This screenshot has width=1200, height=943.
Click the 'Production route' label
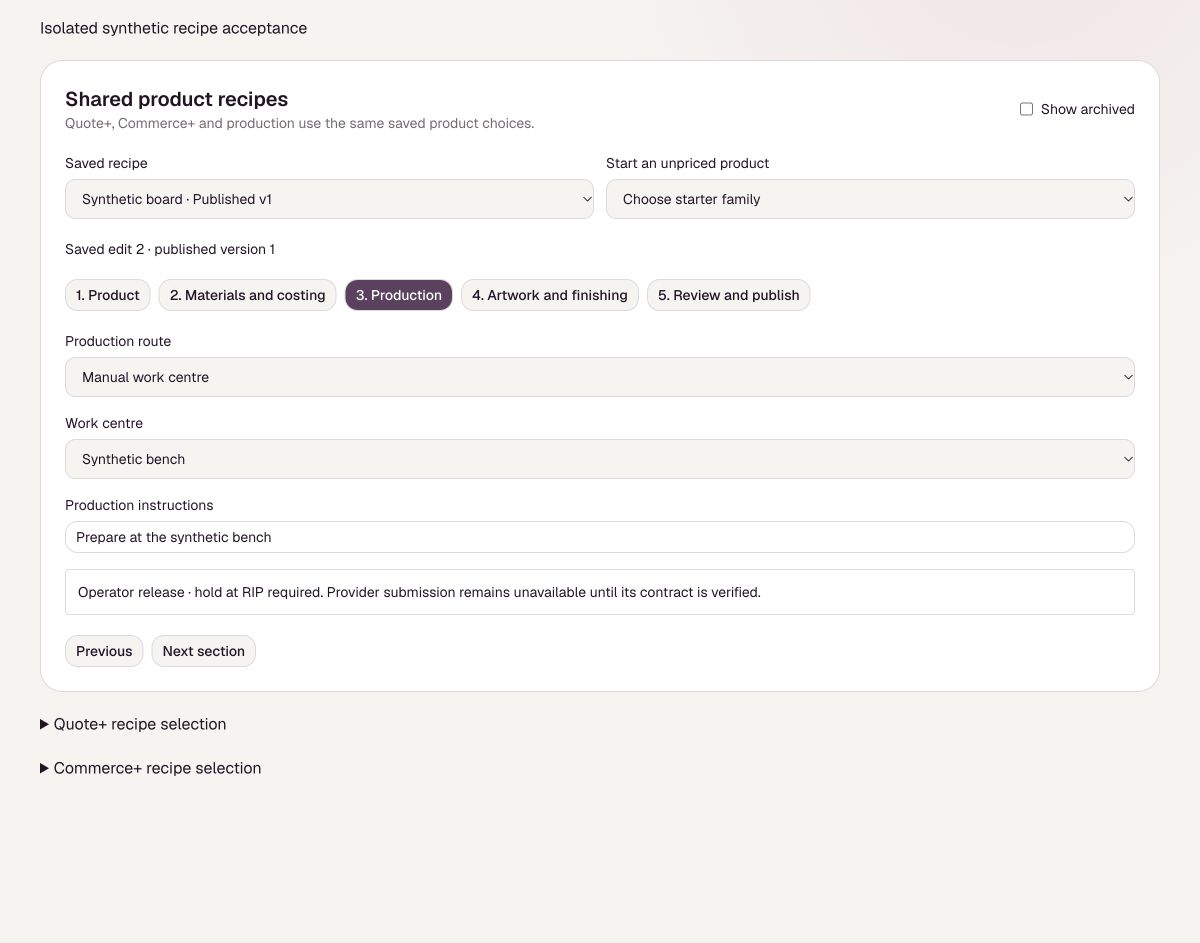118,341
